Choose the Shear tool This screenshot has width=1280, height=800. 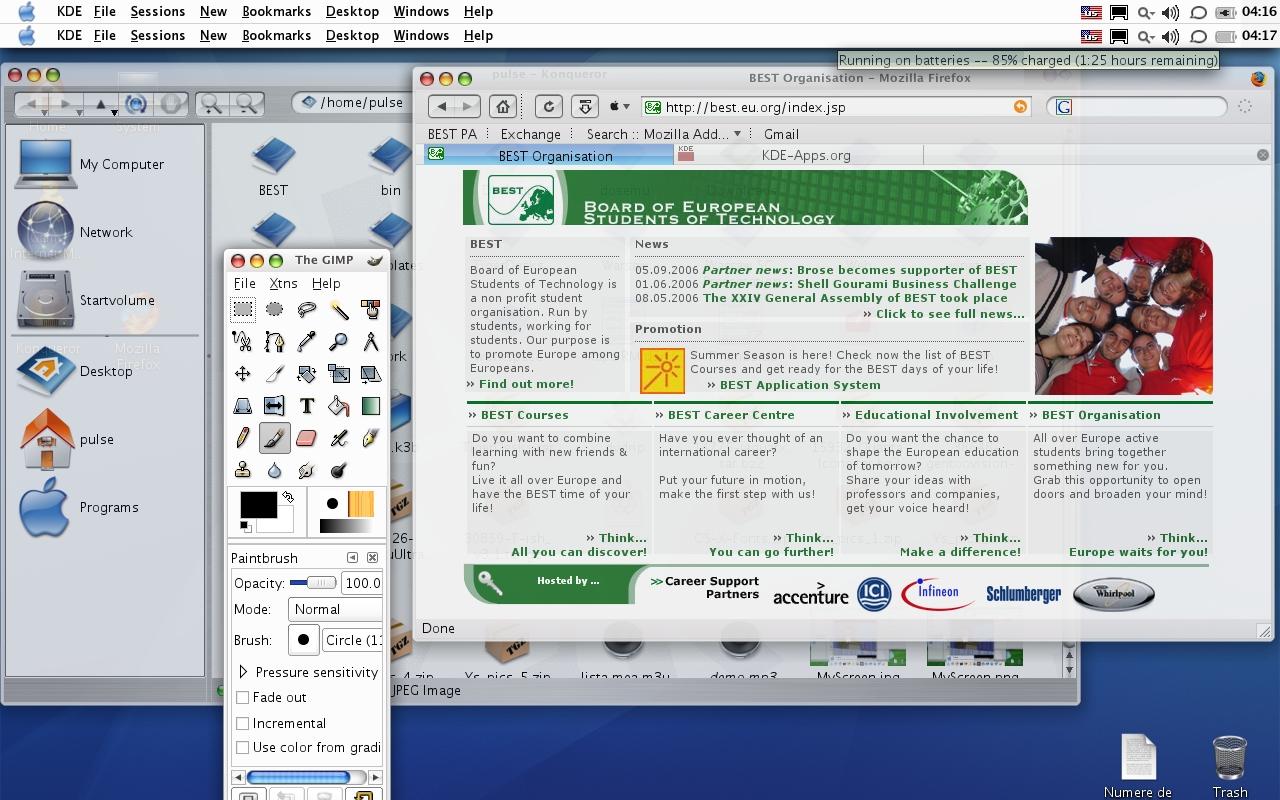[x=370, y=373]
